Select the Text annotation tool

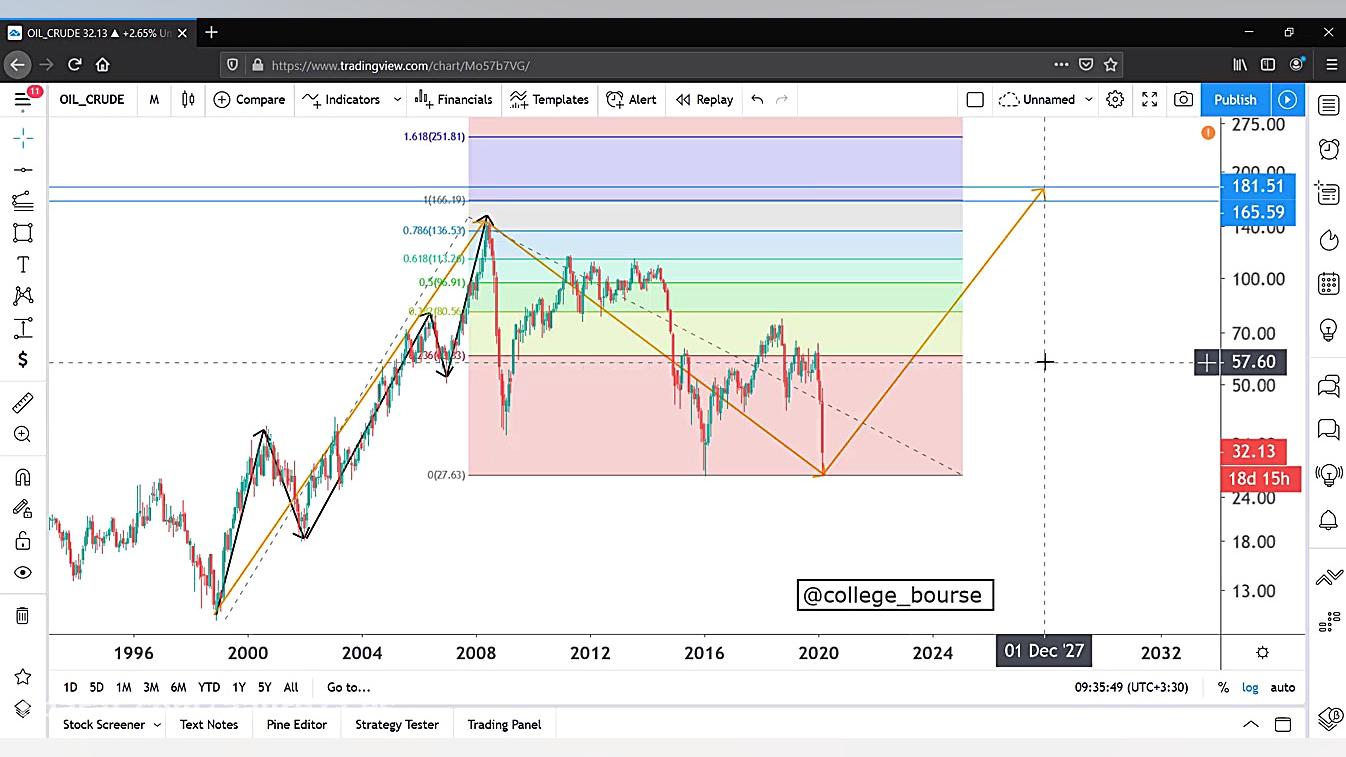pyautogui.click(x=23, y=265)
